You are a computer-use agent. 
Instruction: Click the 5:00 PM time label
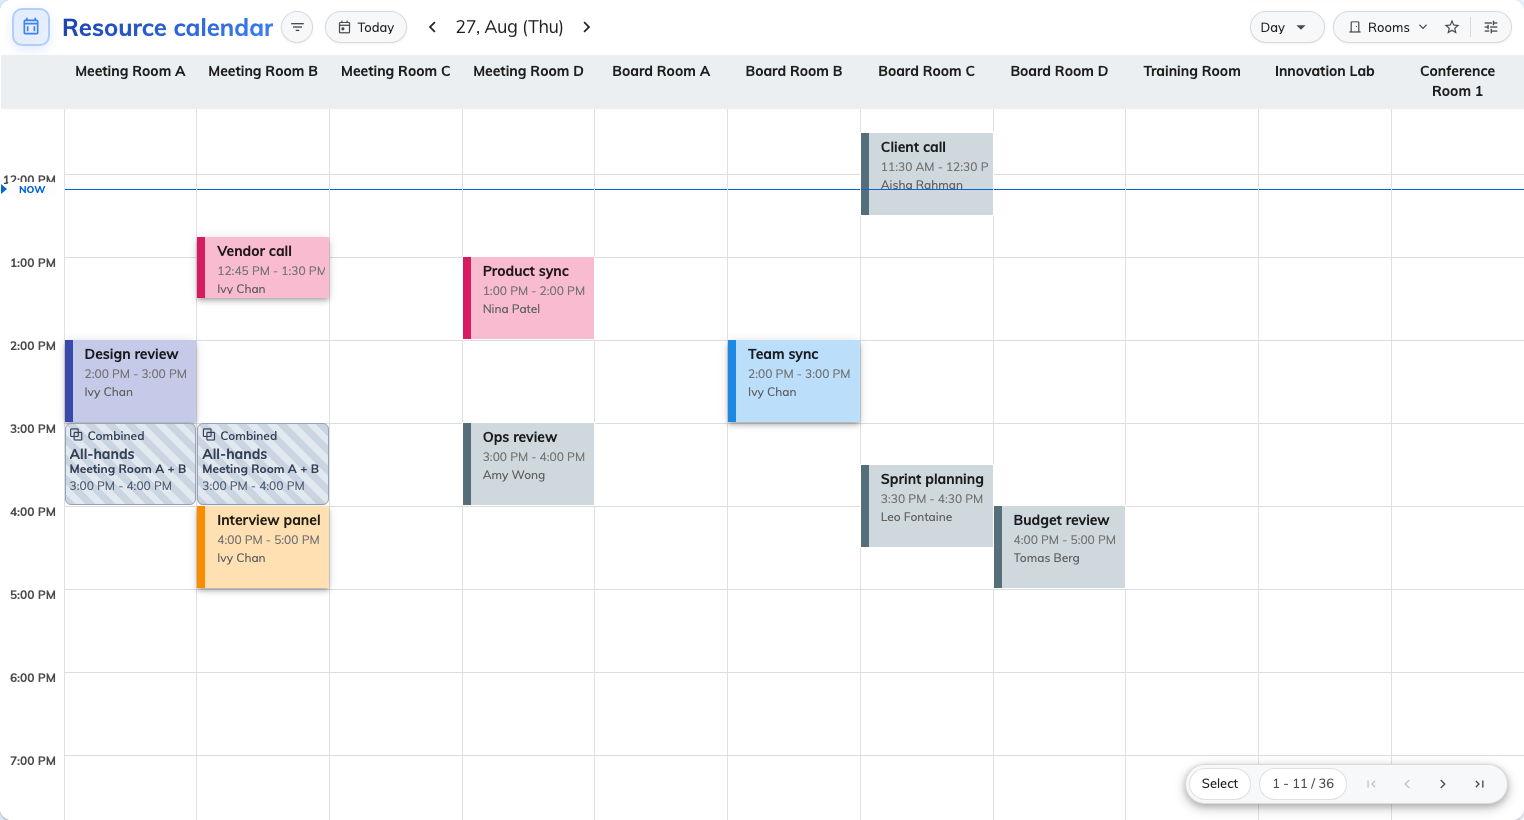point(33,595)
